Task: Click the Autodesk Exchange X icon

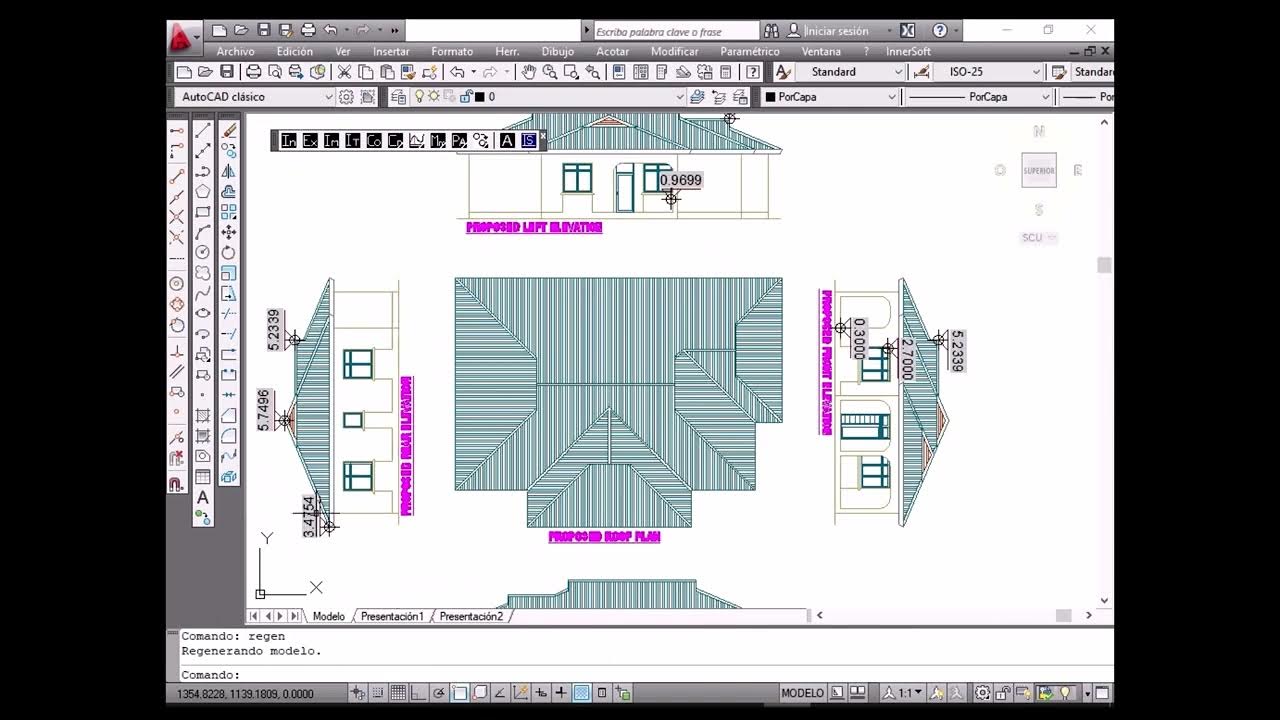Action: (x=907, y=30)
